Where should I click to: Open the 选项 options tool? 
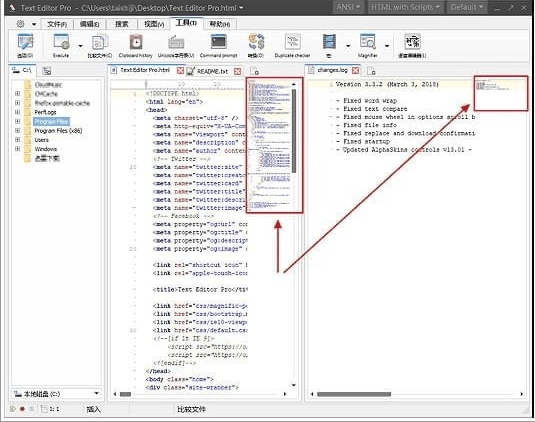26,45
